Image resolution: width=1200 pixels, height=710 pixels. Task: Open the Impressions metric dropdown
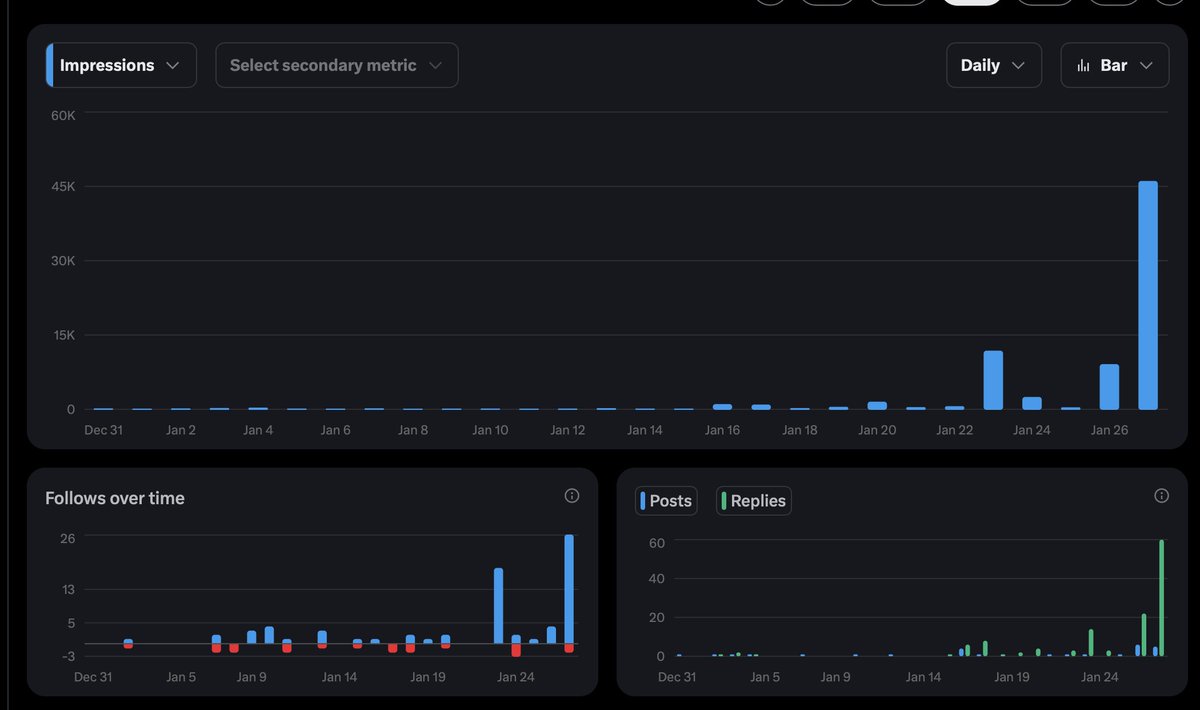tap(120, 64)
